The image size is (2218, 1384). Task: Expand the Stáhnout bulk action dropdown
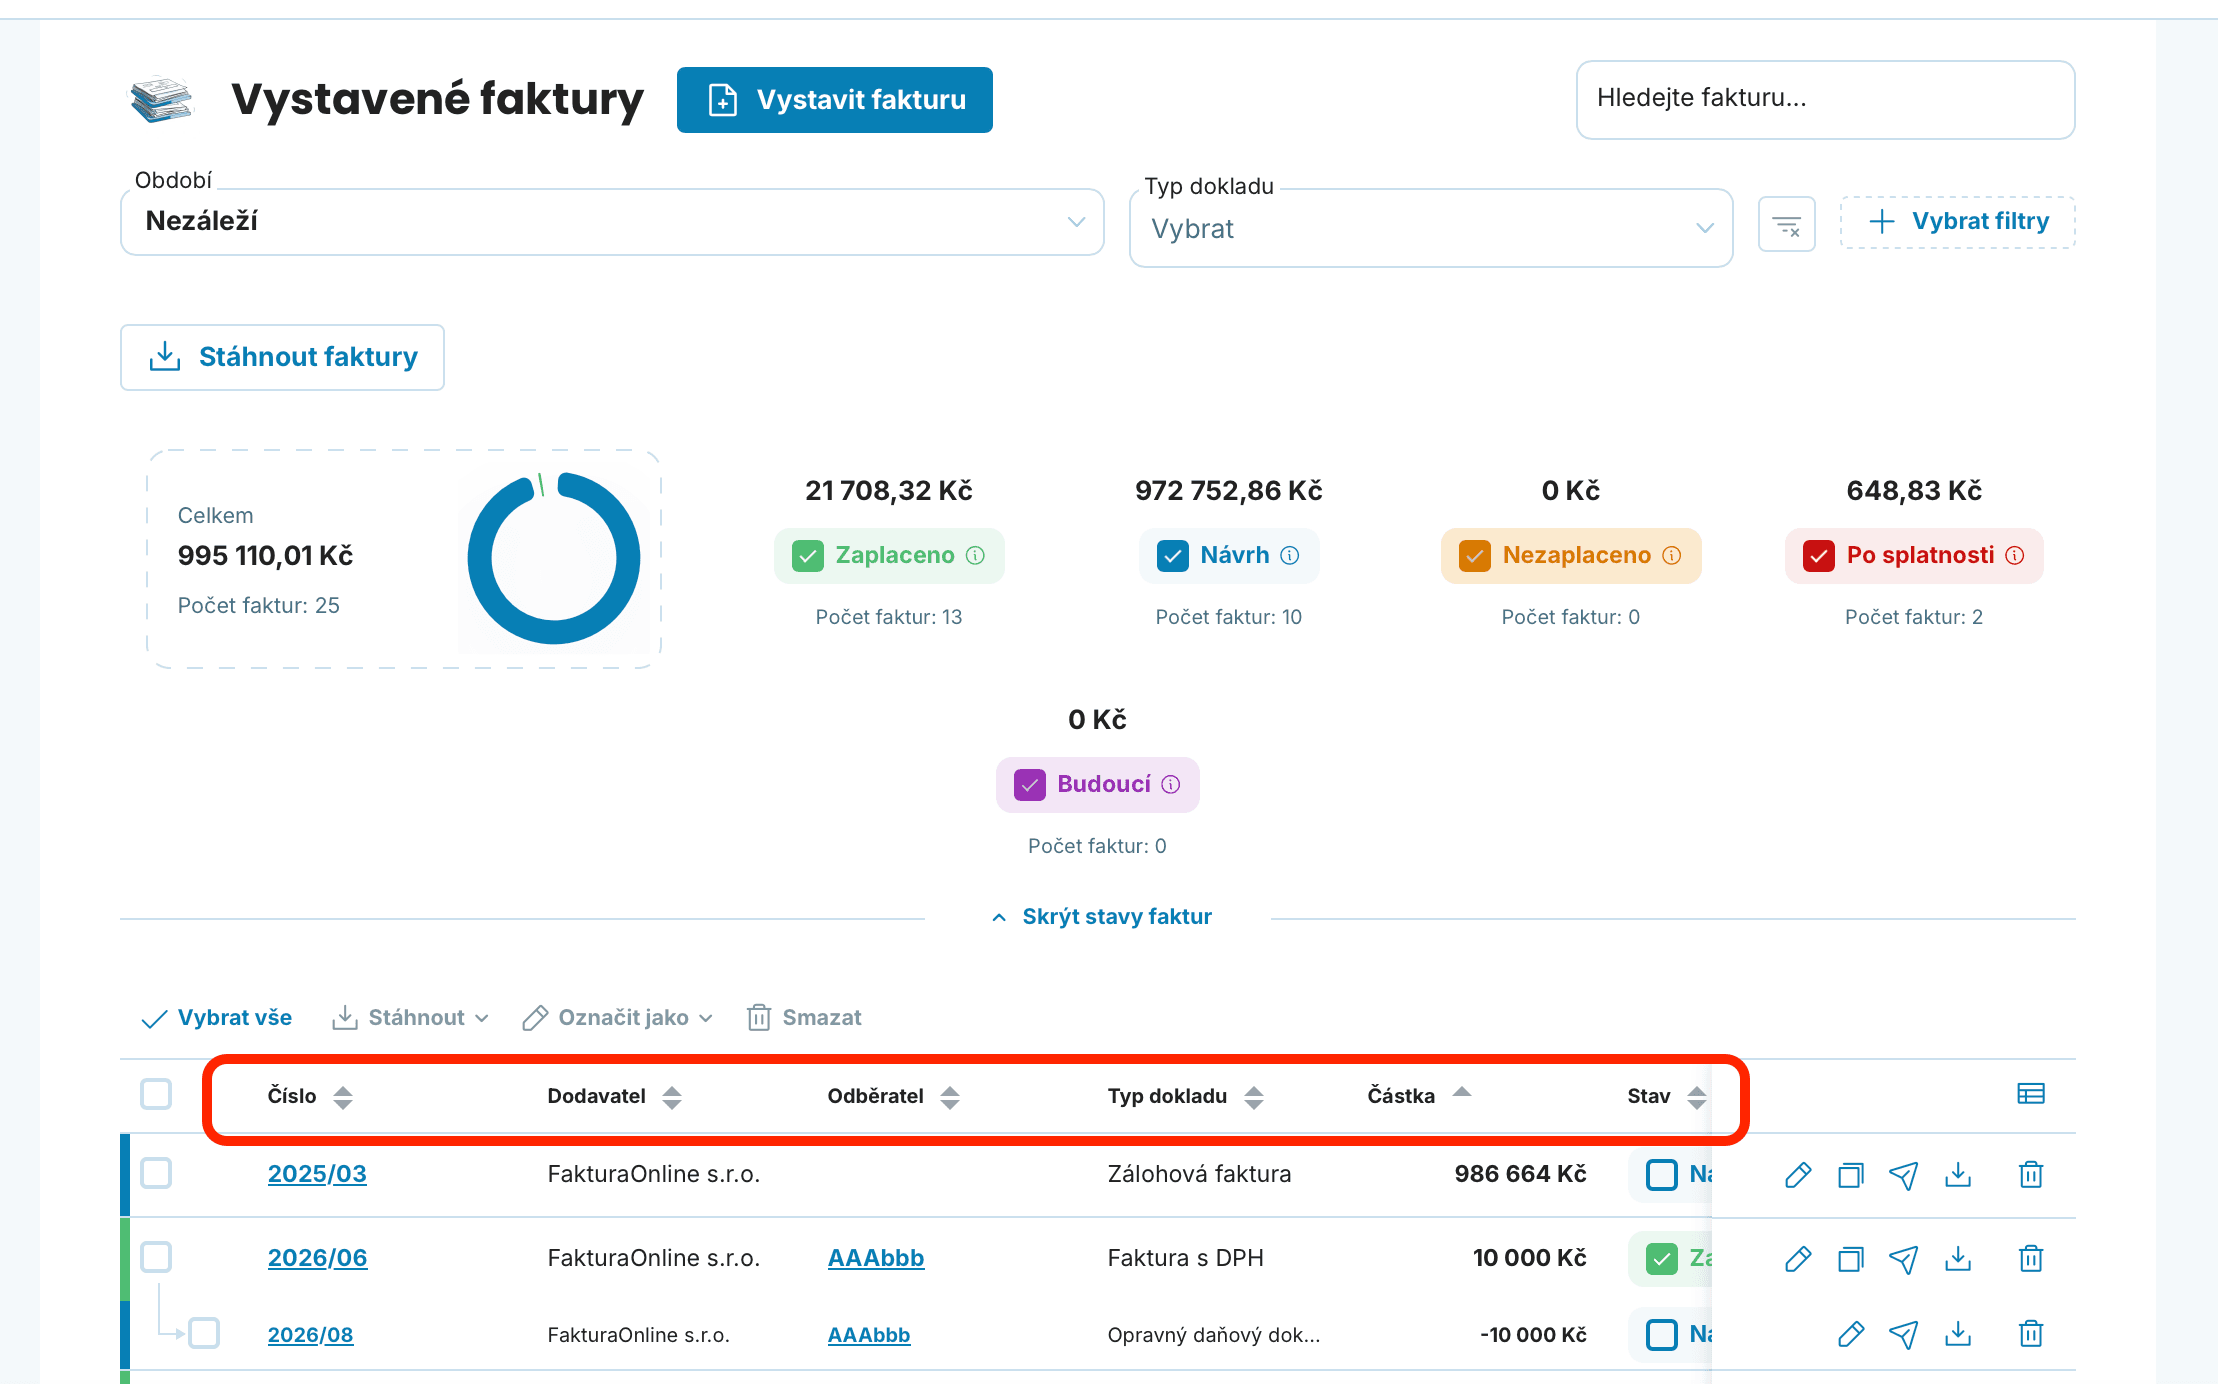(x=410, y=1018)
